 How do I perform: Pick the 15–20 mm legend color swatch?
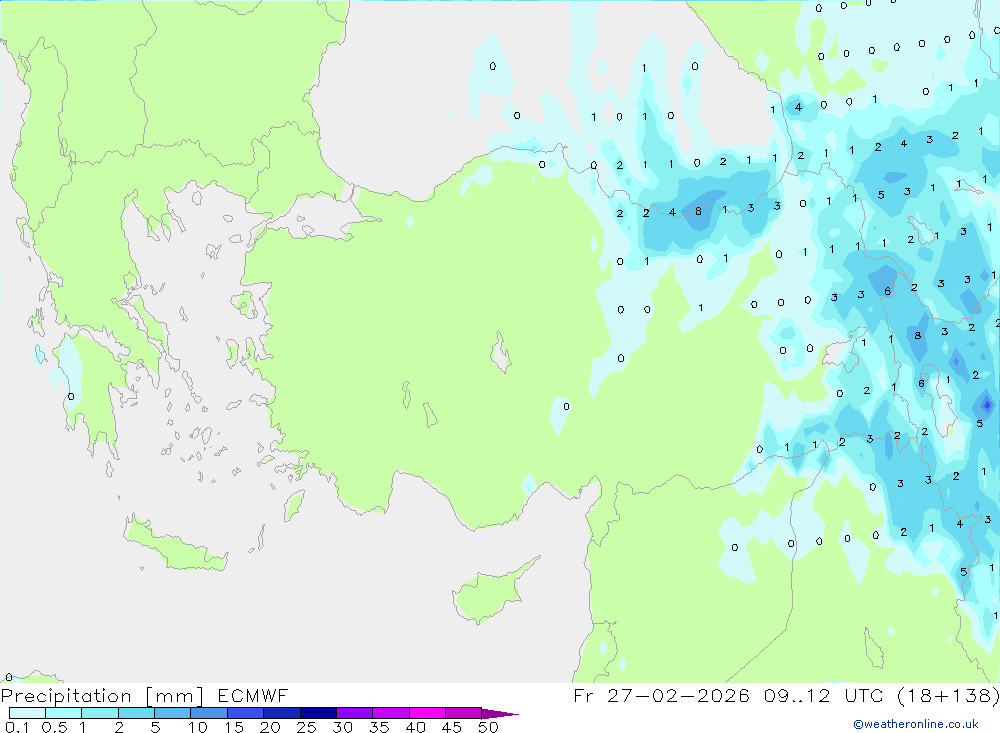(x=246, y=713)
